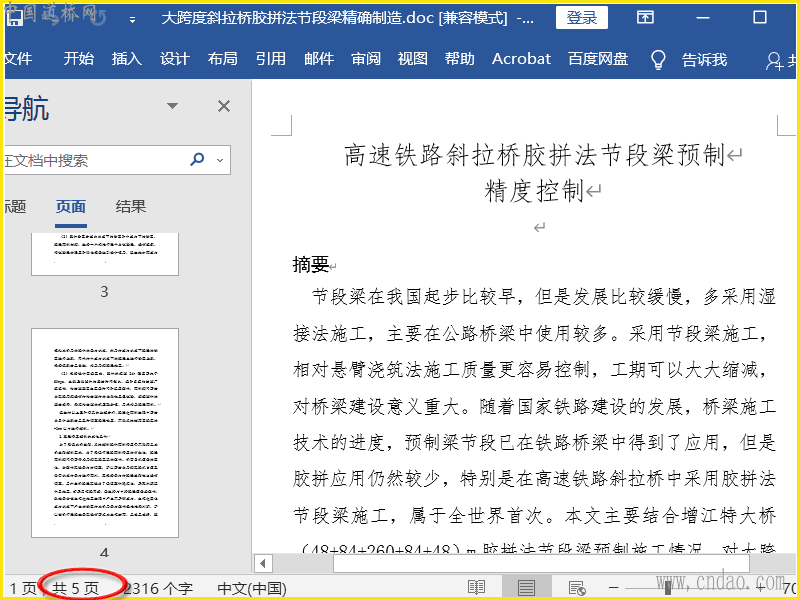Maximize the Word window
Screen dimensions: 800x600
coord(760,17)
